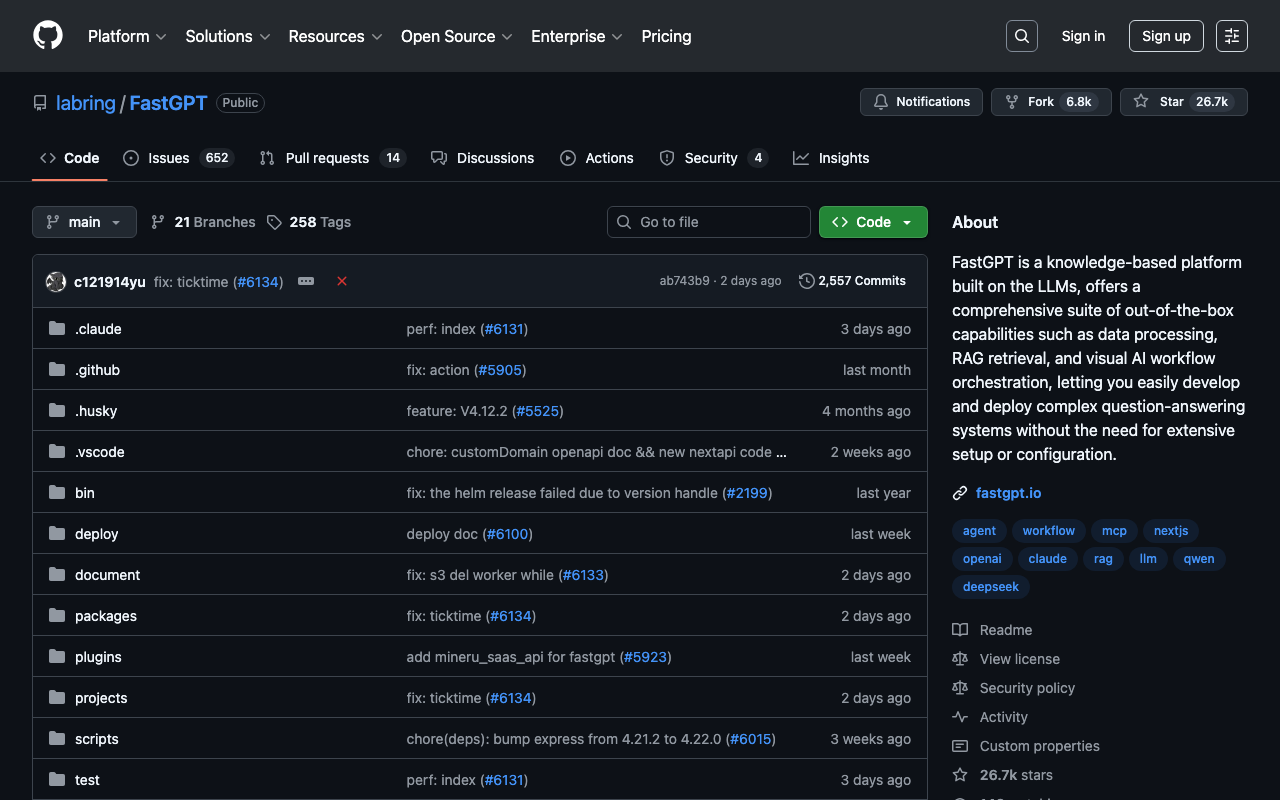Click the Sign up button

[1165, 36]
